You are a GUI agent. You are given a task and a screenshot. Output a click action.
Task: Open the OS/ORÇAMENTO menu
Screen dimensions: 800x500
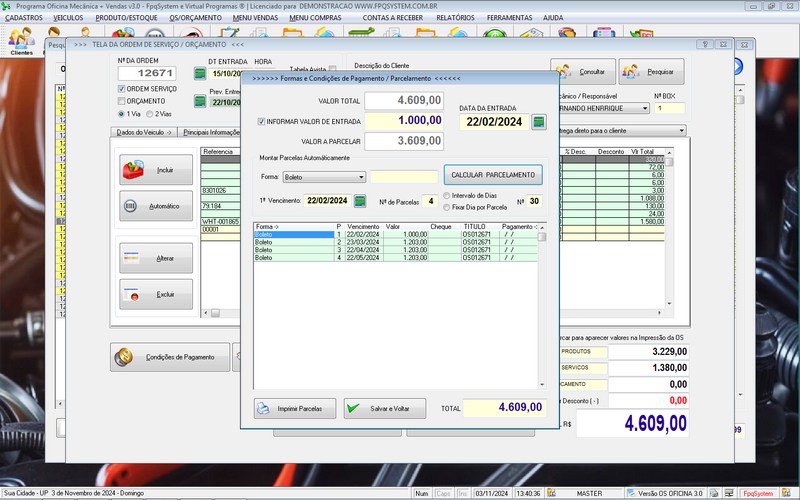click(195, 18)
